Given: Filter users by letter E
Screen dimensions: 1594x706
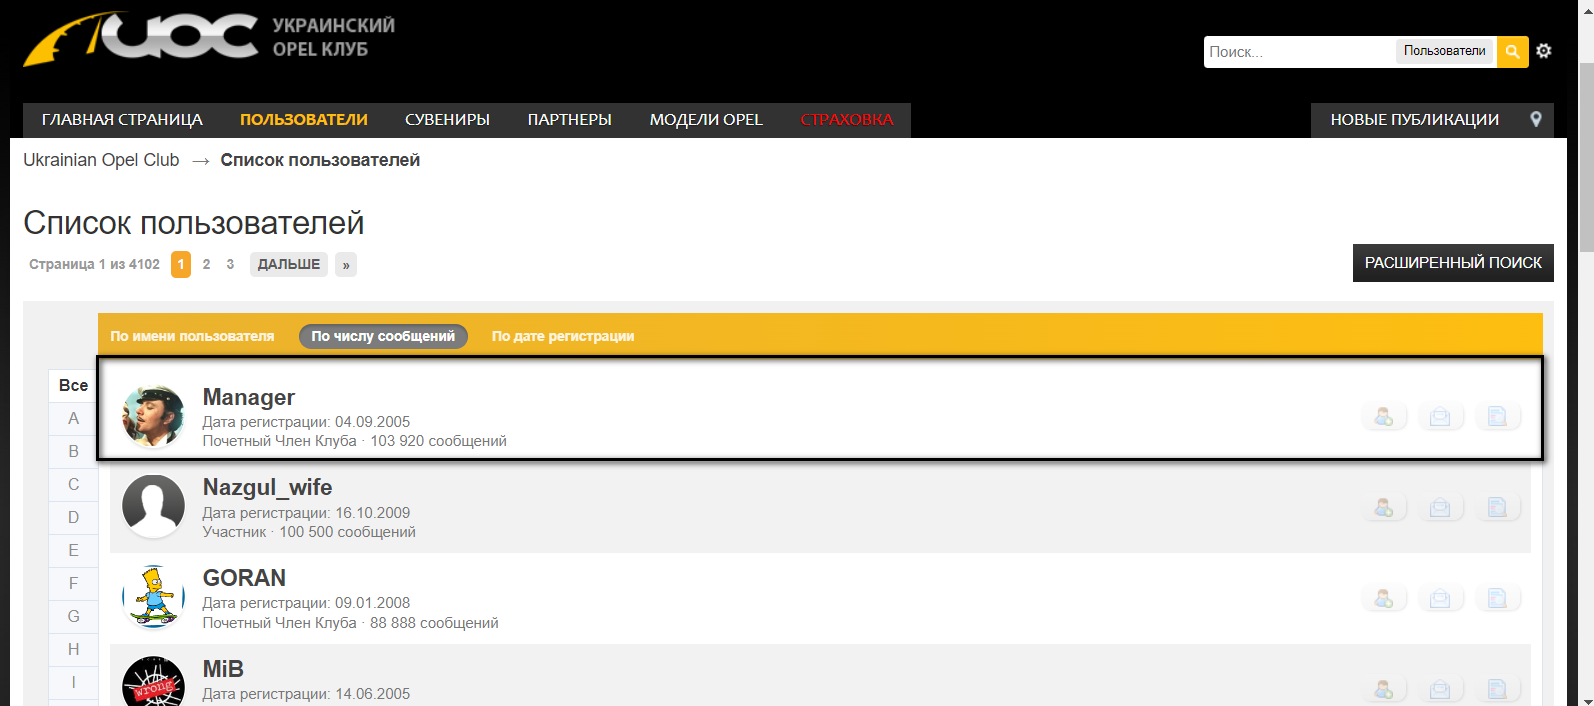Looking at the screenshot, I should (74, 551).
